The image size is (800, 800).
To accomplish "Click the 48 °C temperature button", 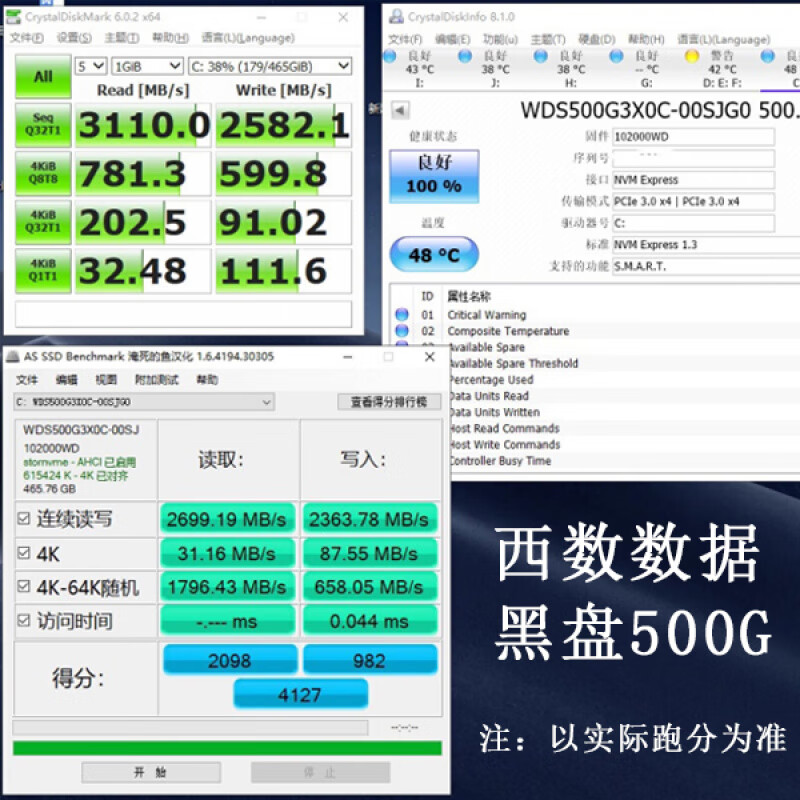I will (x=434, y=254).
